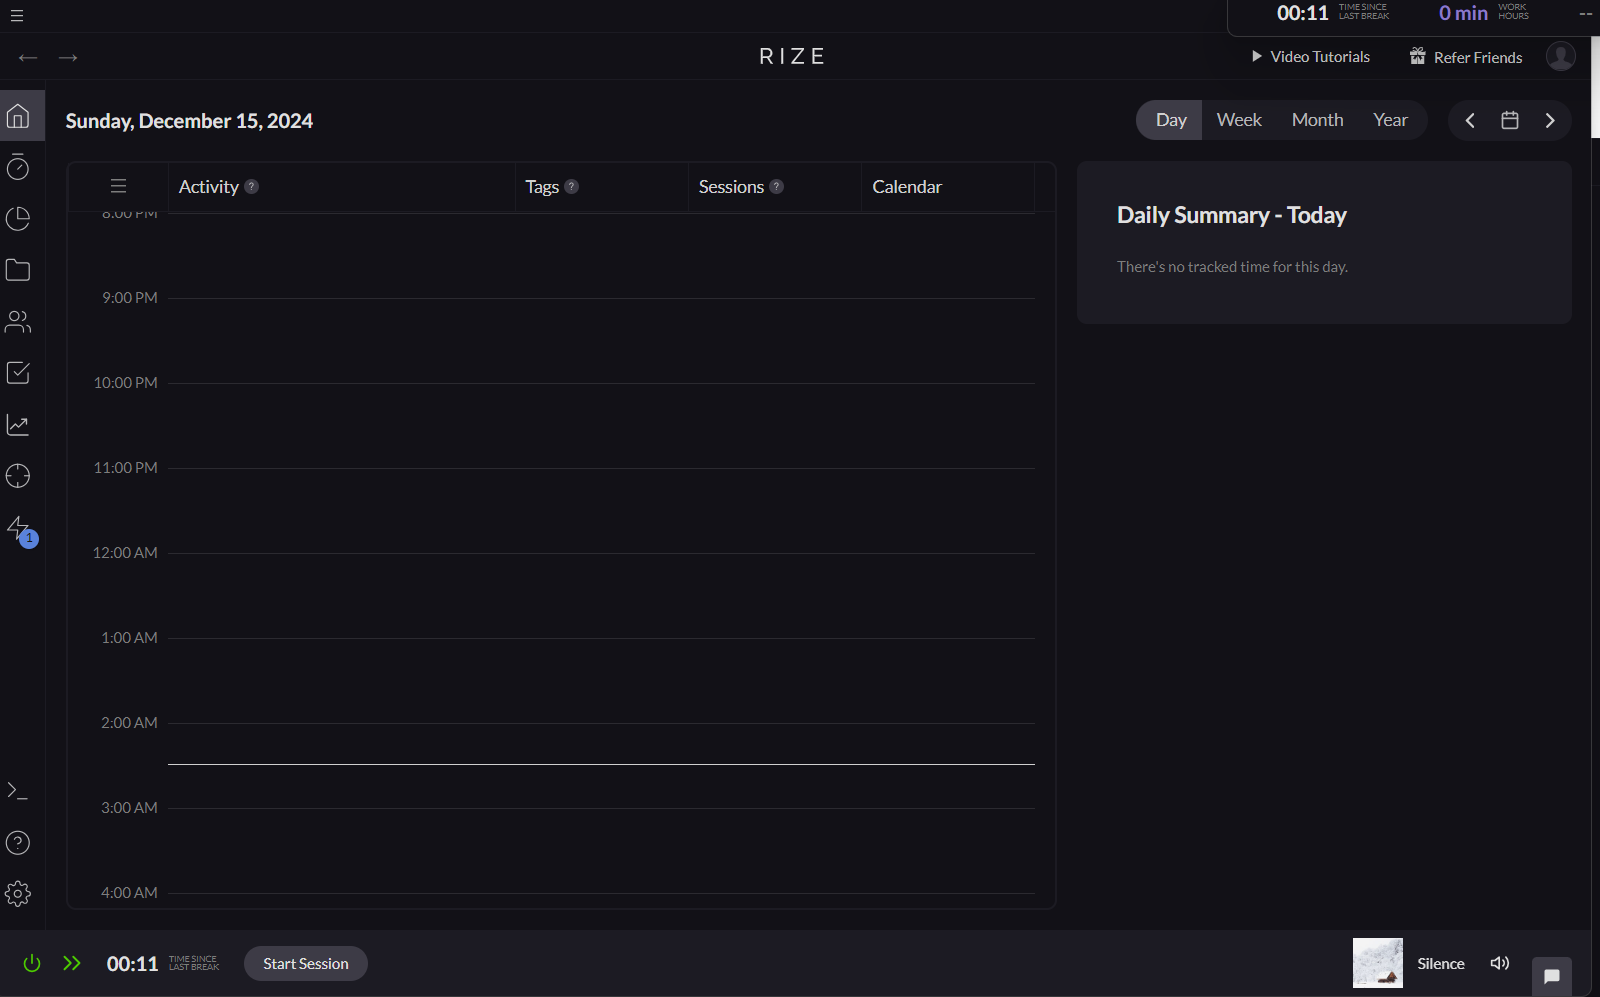This screenshot has width=1600, height=997.
Task: Select the team members icon
Action: [18, 321]
